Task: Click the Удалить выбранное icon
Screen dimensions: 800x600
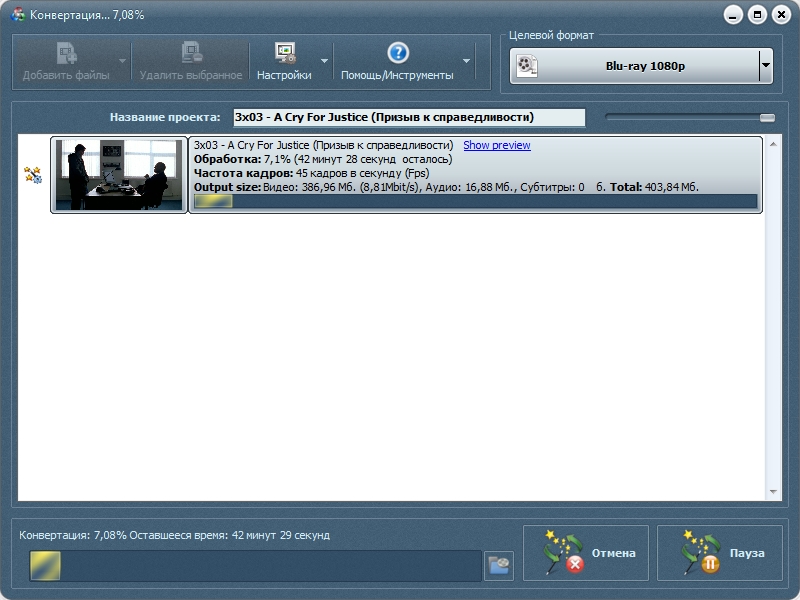Action: (x=192, y=53)
